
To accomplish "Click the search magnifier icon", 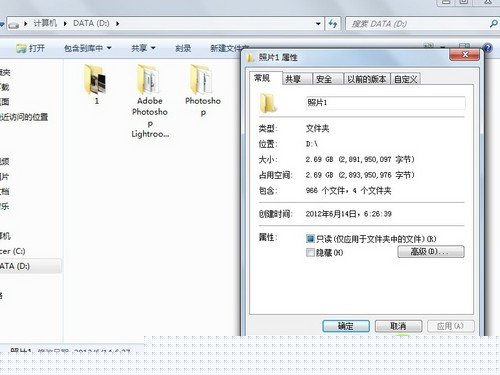I will pyautogui.click(x=493, y=24).
